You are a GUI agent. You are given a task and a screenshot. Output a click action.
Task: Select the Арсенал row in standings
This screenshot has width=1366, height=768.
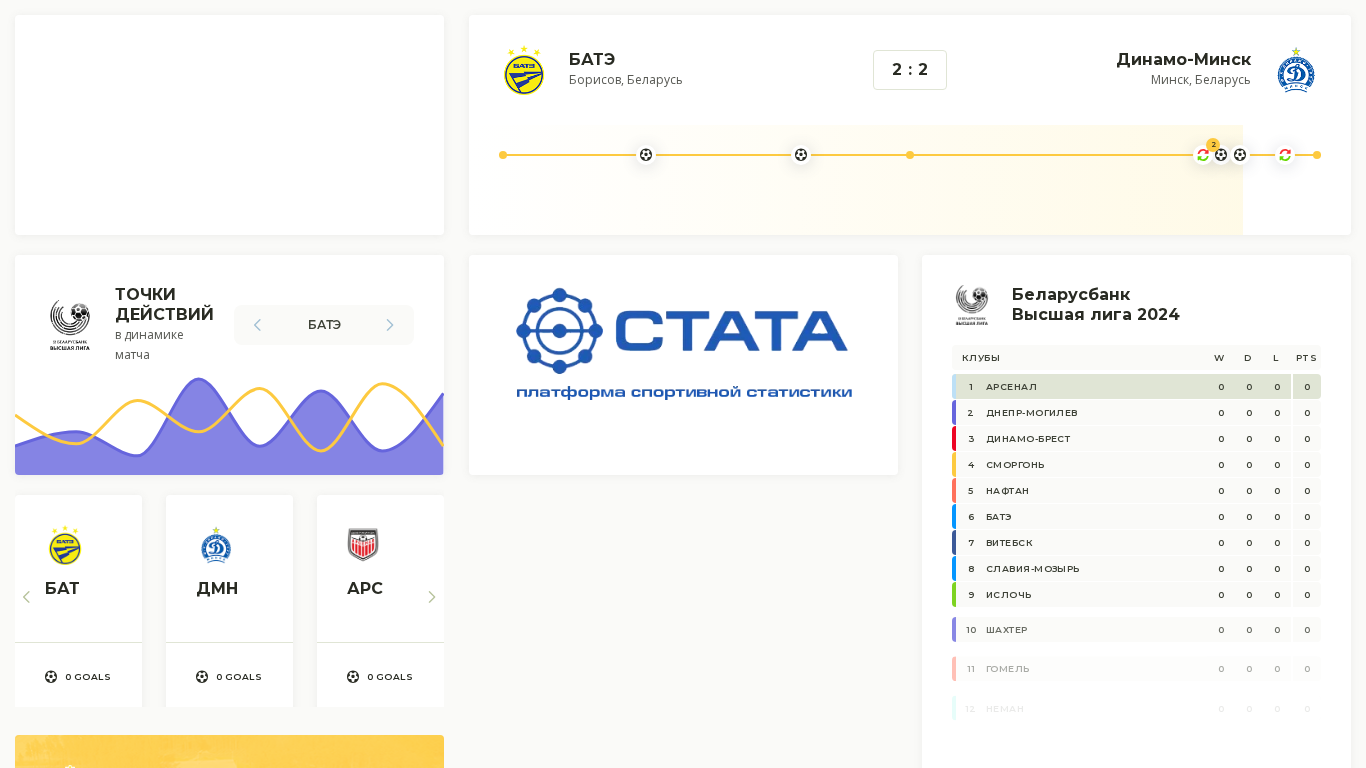[x=1136, y=387]
